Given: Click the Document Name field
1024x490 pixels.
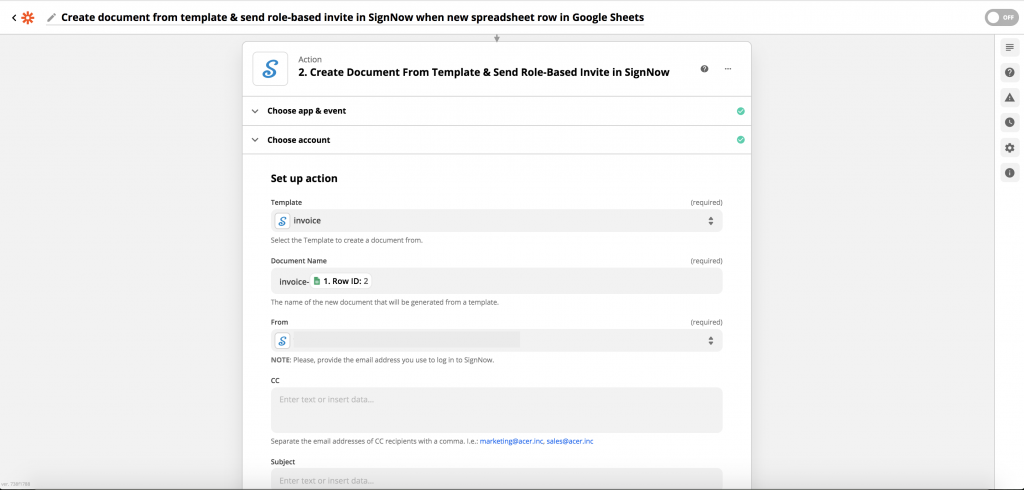Looking at the screenshot, I should click(x=540, y=281).
